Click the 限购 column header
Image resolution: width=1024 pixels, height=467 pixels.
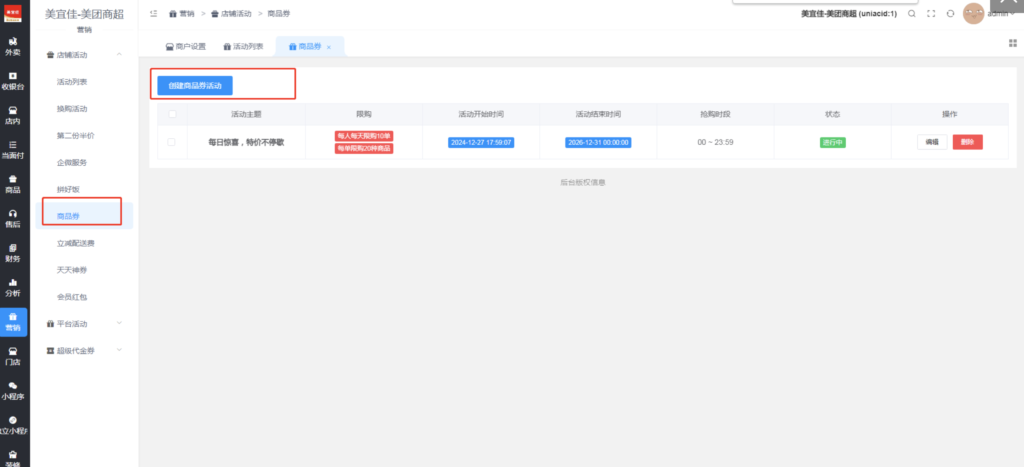pyautogui.click(x=364, y=114)
